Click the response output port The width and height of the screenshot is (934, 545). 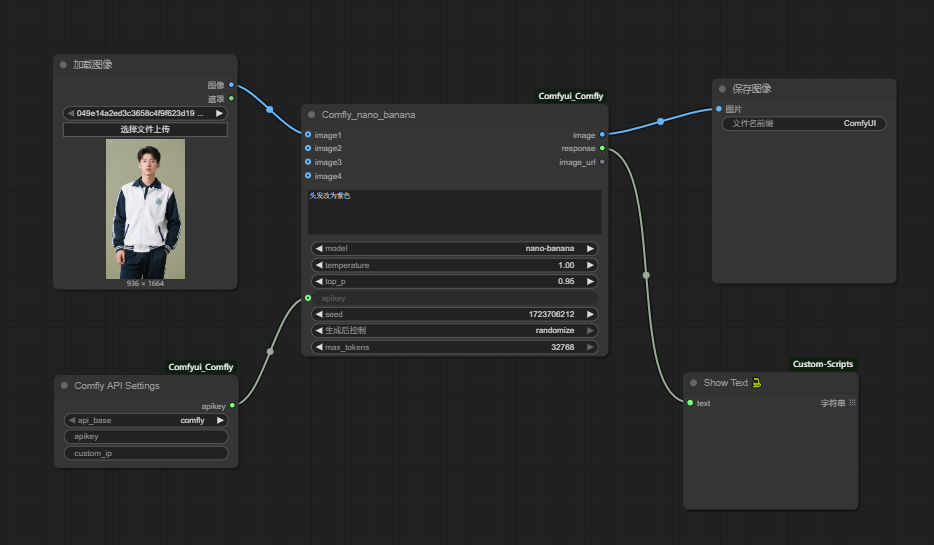pyautogui.click(x=602, y=148)
